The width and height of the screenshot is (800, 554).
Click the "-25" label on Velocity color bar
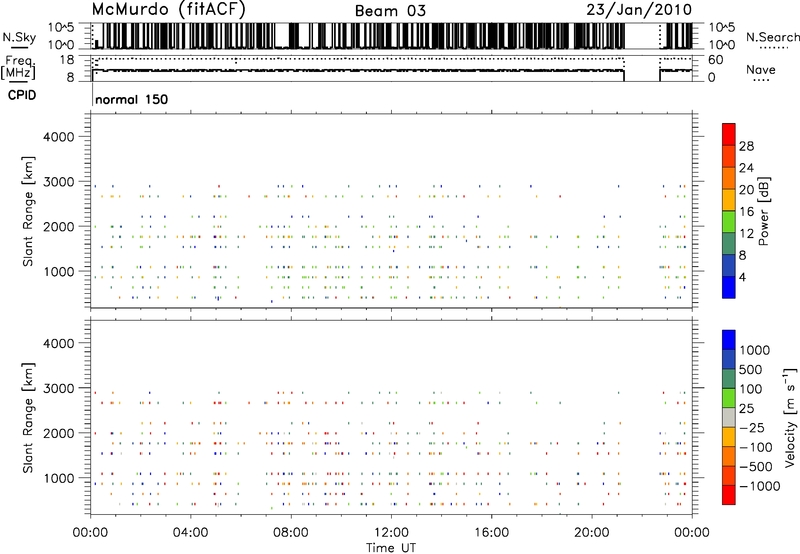click(x=752, y=428)
